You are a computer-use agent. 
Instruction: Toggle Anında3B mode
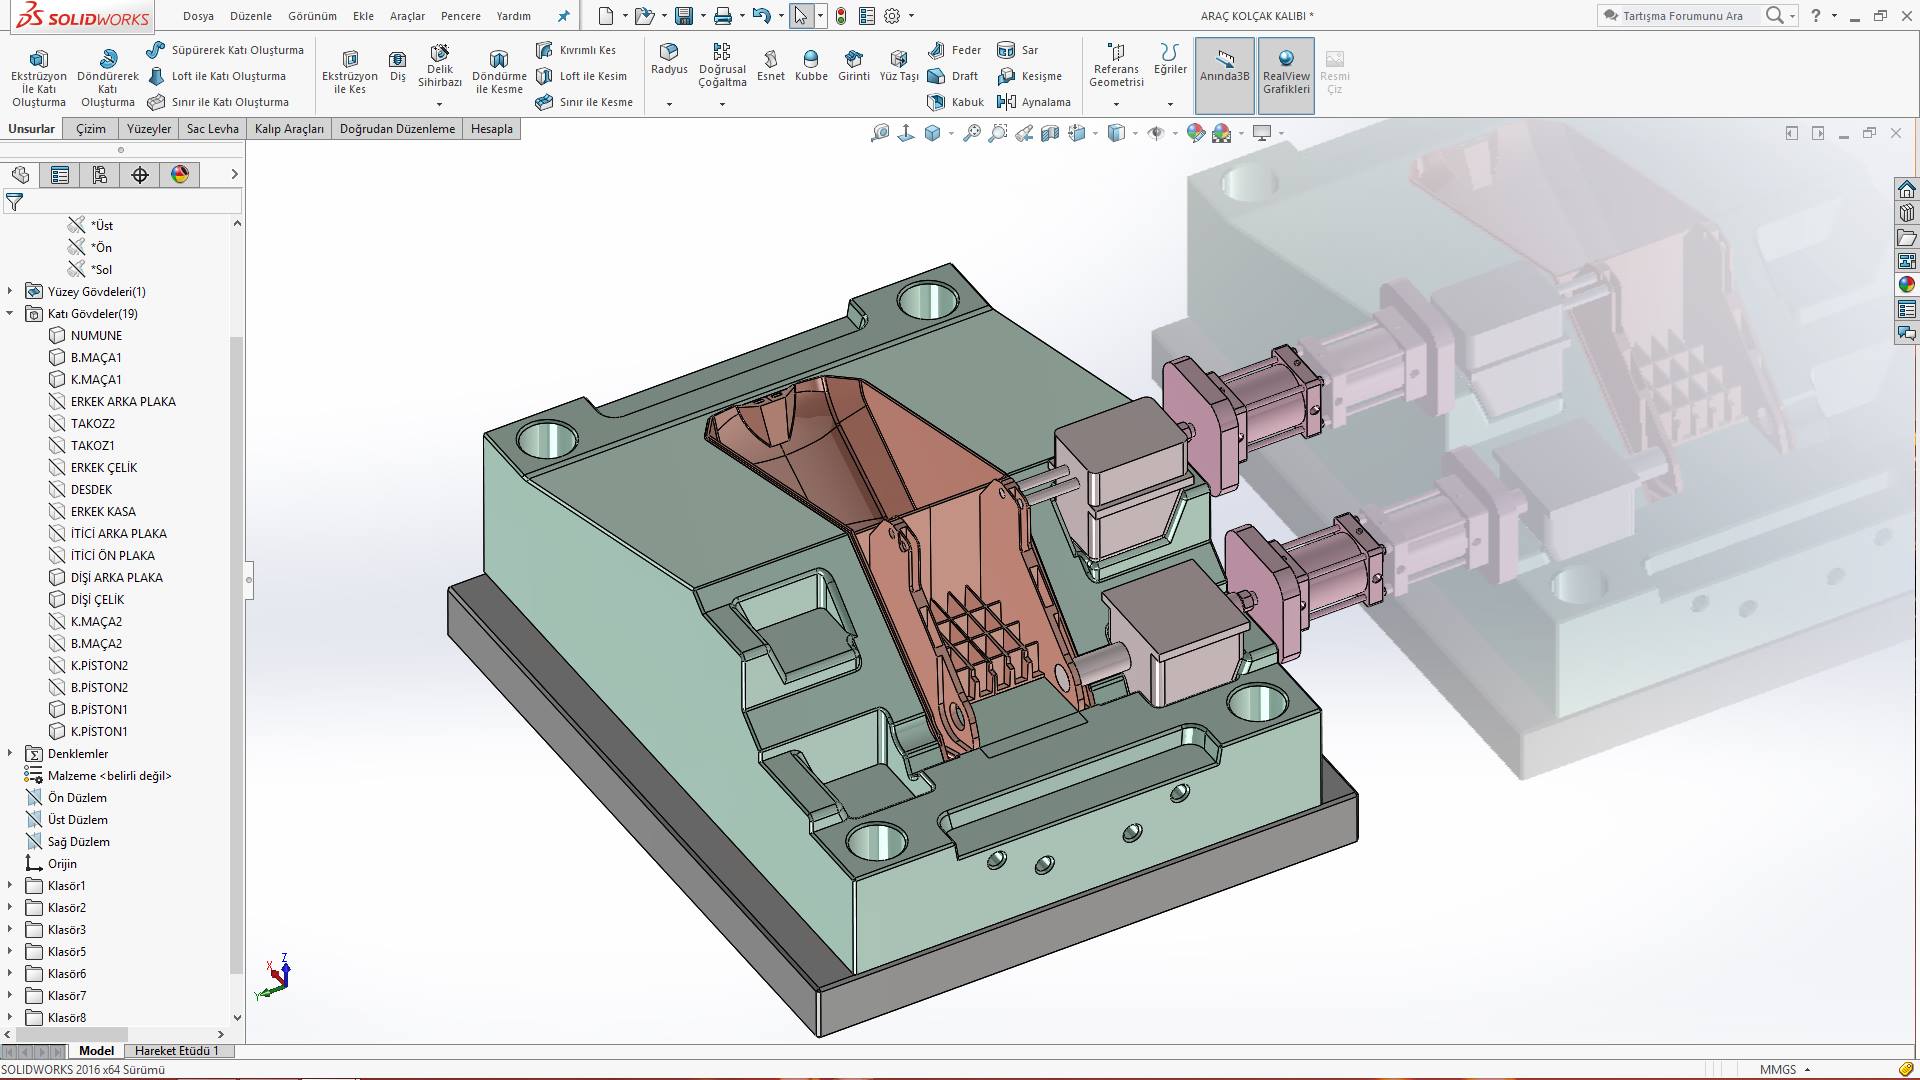pyautogui.click(x=1224, y=75)
